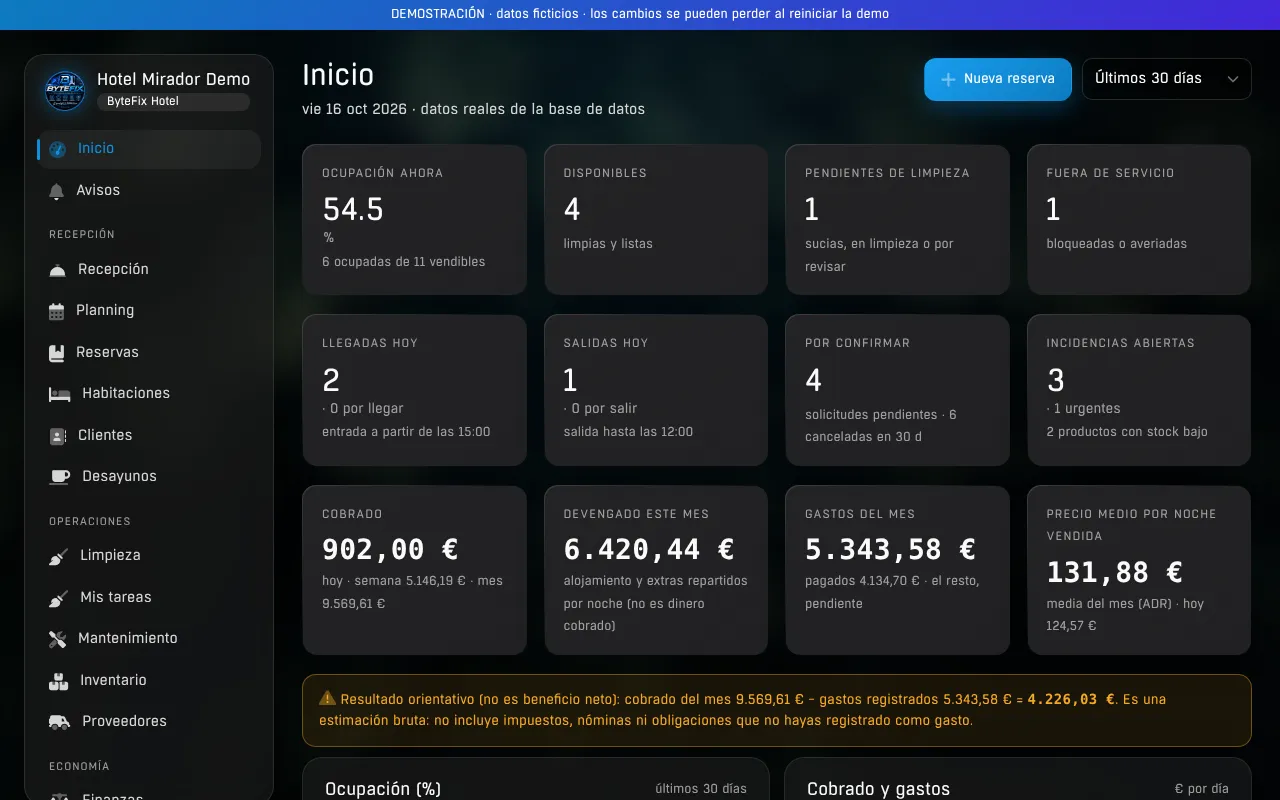Click the Limpieza broom icon

click(x=59, y=556)
